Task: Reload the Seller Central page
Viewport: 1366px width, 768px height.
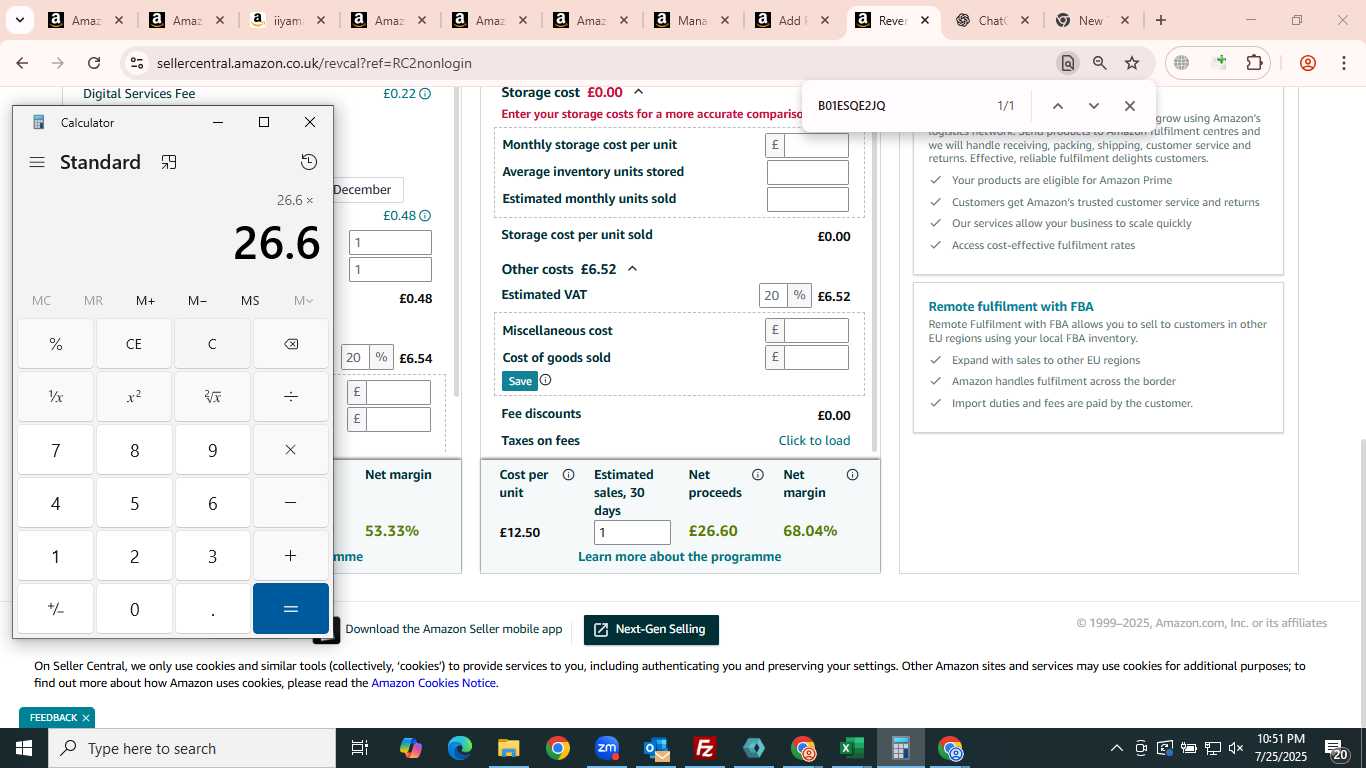Action: (94, 63)
